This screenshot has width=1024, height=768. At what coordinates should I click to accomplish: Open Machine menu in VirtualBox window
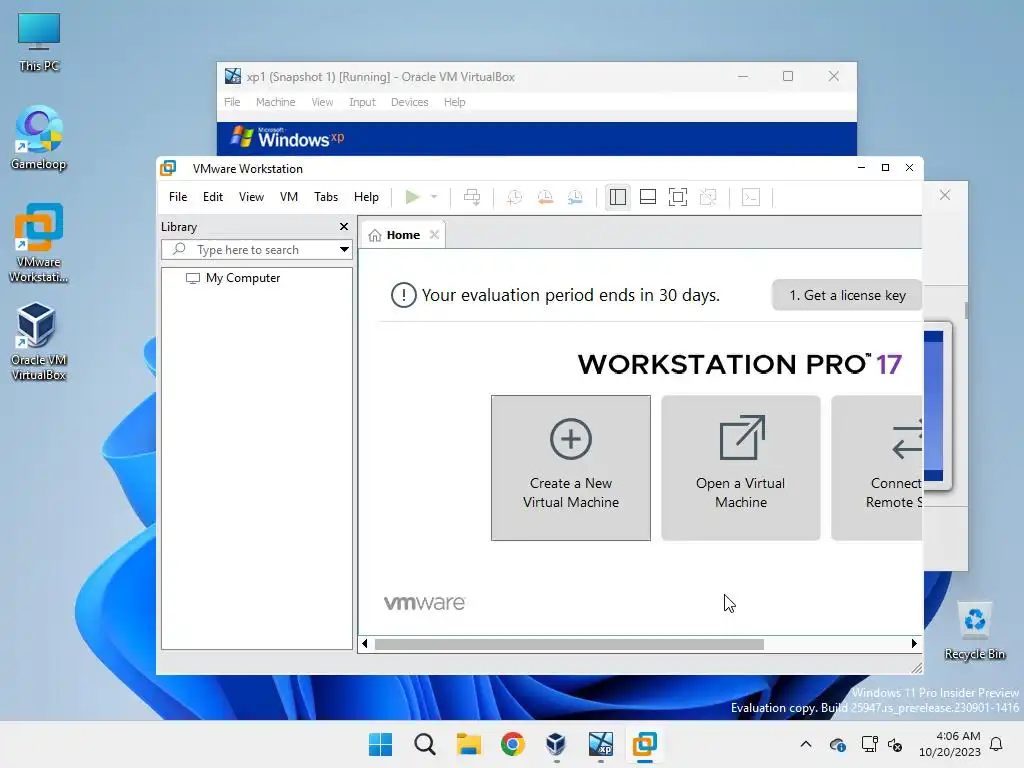[276, 102]
